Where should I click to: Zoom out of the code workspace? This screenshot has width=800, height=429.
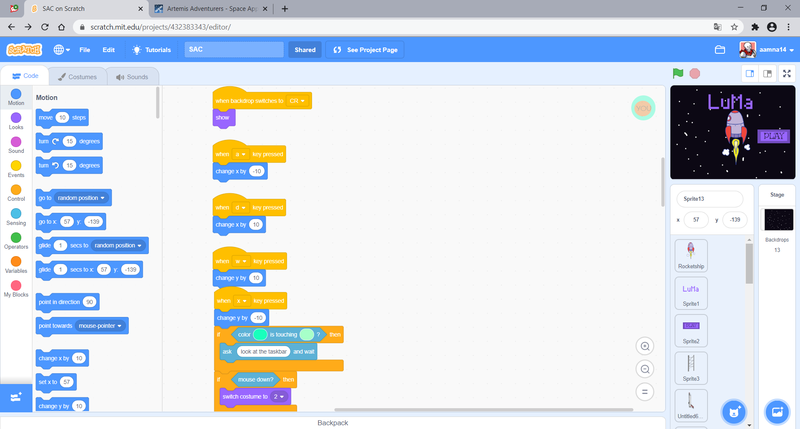[x=645, y=369]
